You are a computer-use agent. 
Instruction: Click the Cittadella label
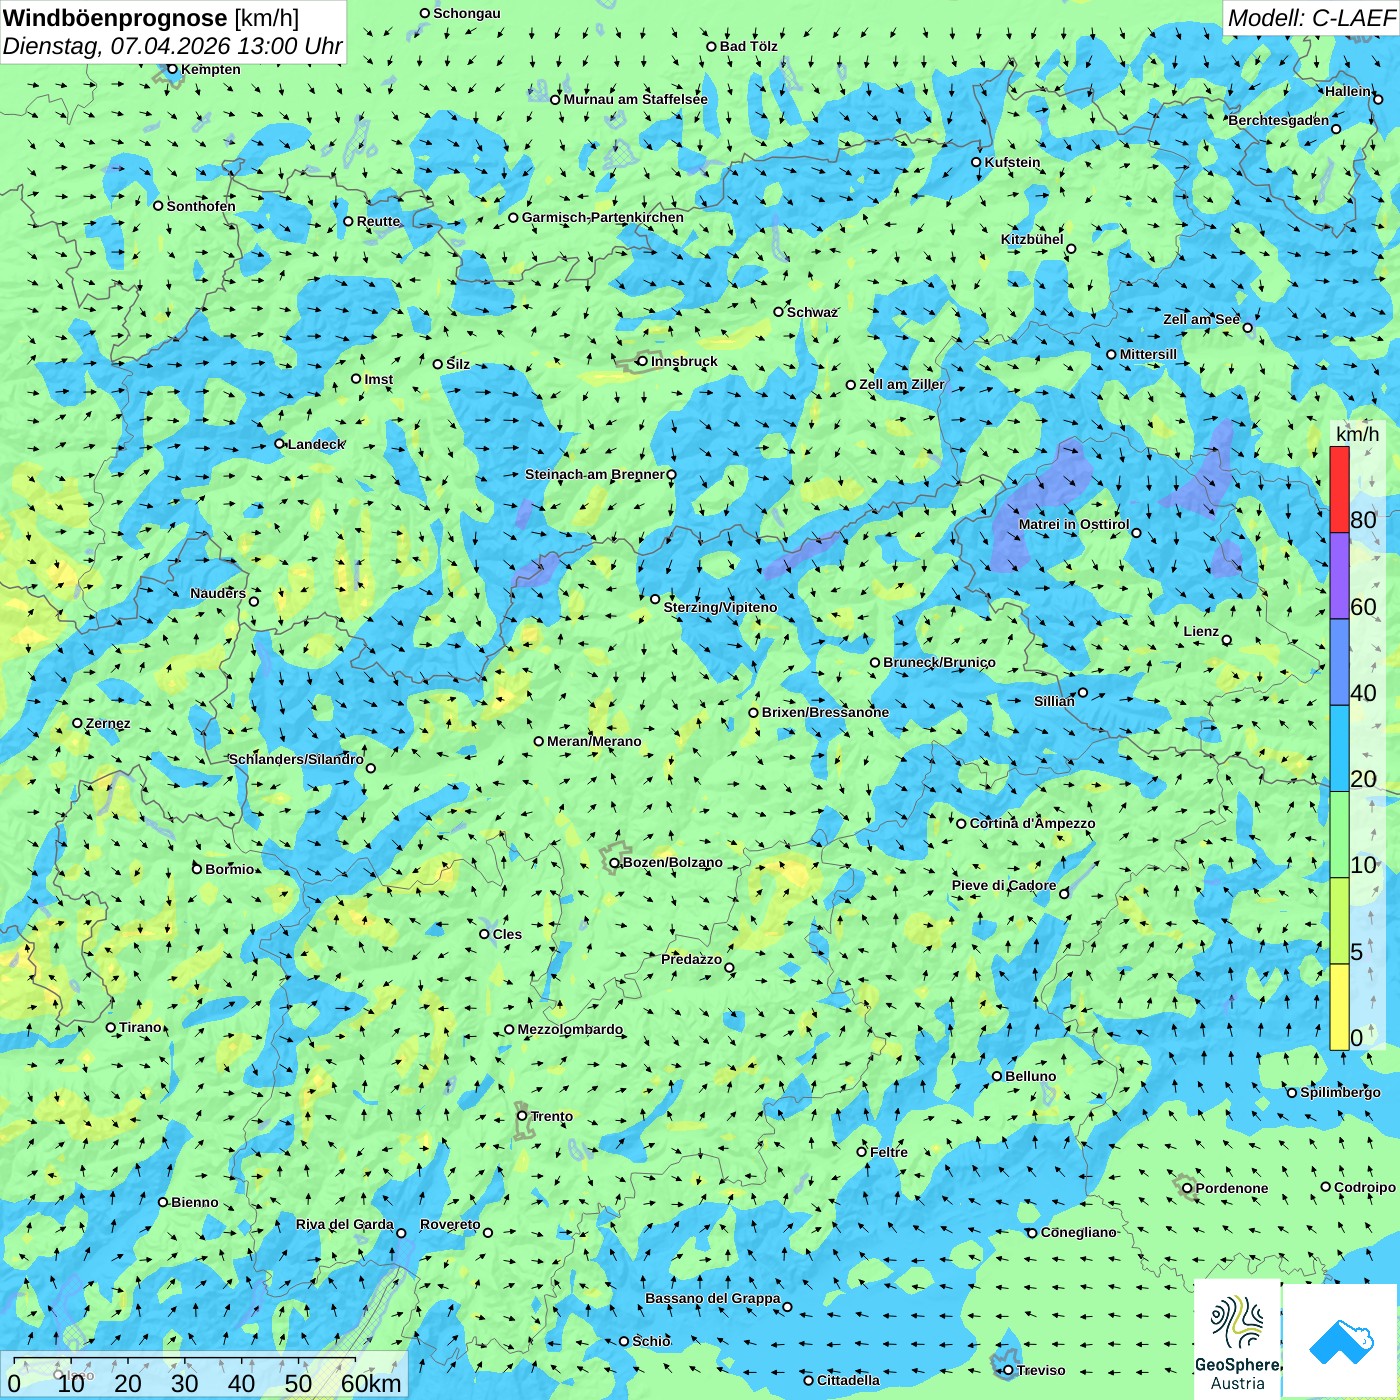click(849, 1380)
